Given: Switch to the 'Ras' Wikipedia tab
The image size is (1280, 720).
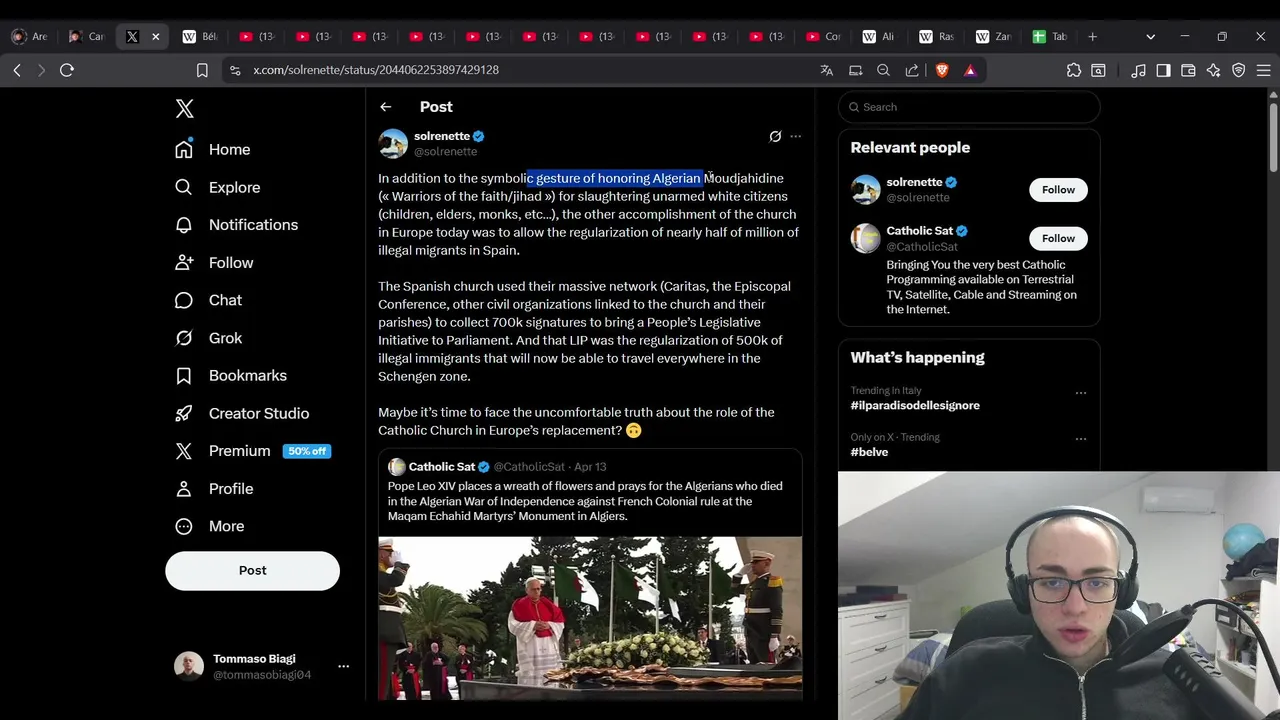Looking at the screenshot, I should 935,36.
